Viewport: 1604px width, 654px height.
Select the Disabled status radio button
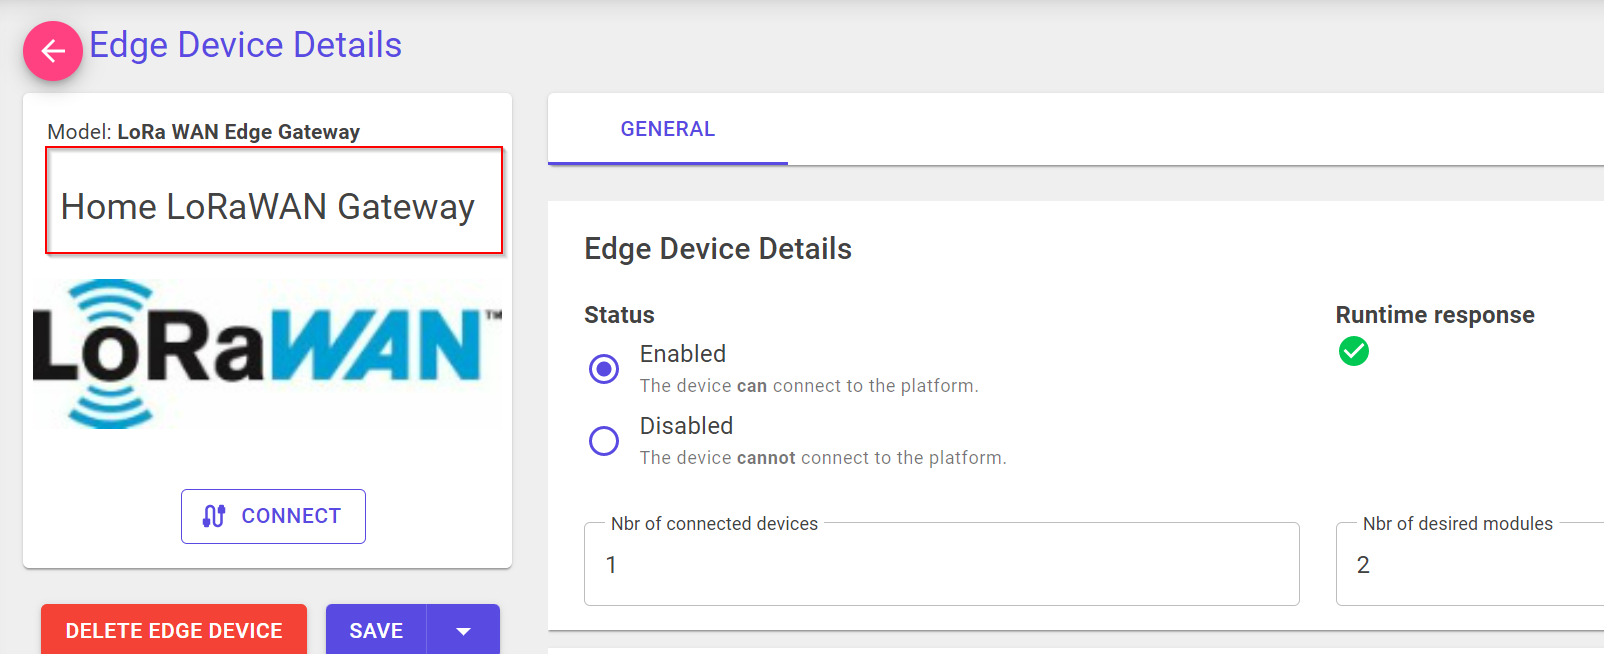(x=604, y=441)
